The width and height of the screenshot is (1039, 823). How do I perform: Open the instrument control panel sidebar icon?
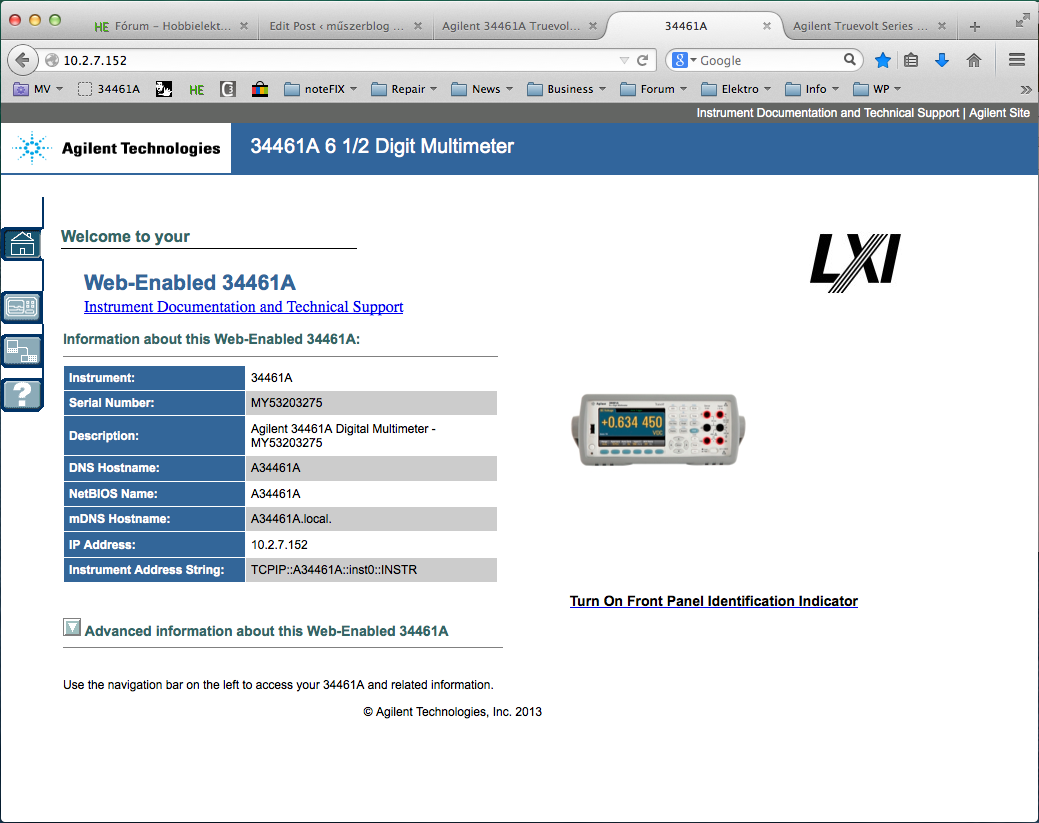coord(22,307)
